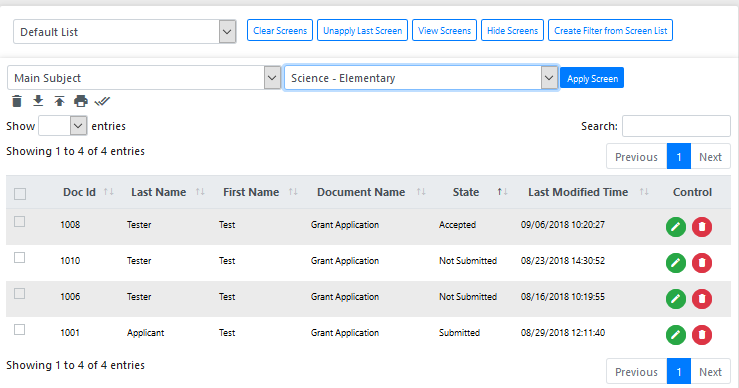
Task: Delete document 1006 with red trash icon
Action: click(x=702, y=299)
